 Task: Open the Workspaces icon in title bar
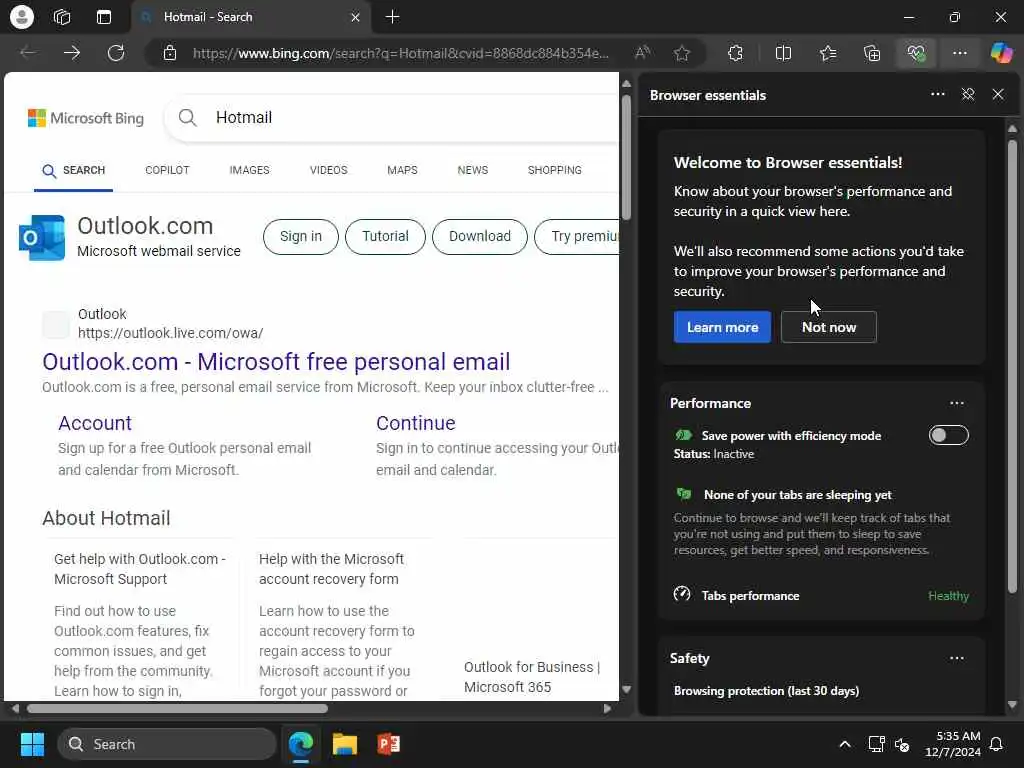[62, 17]
